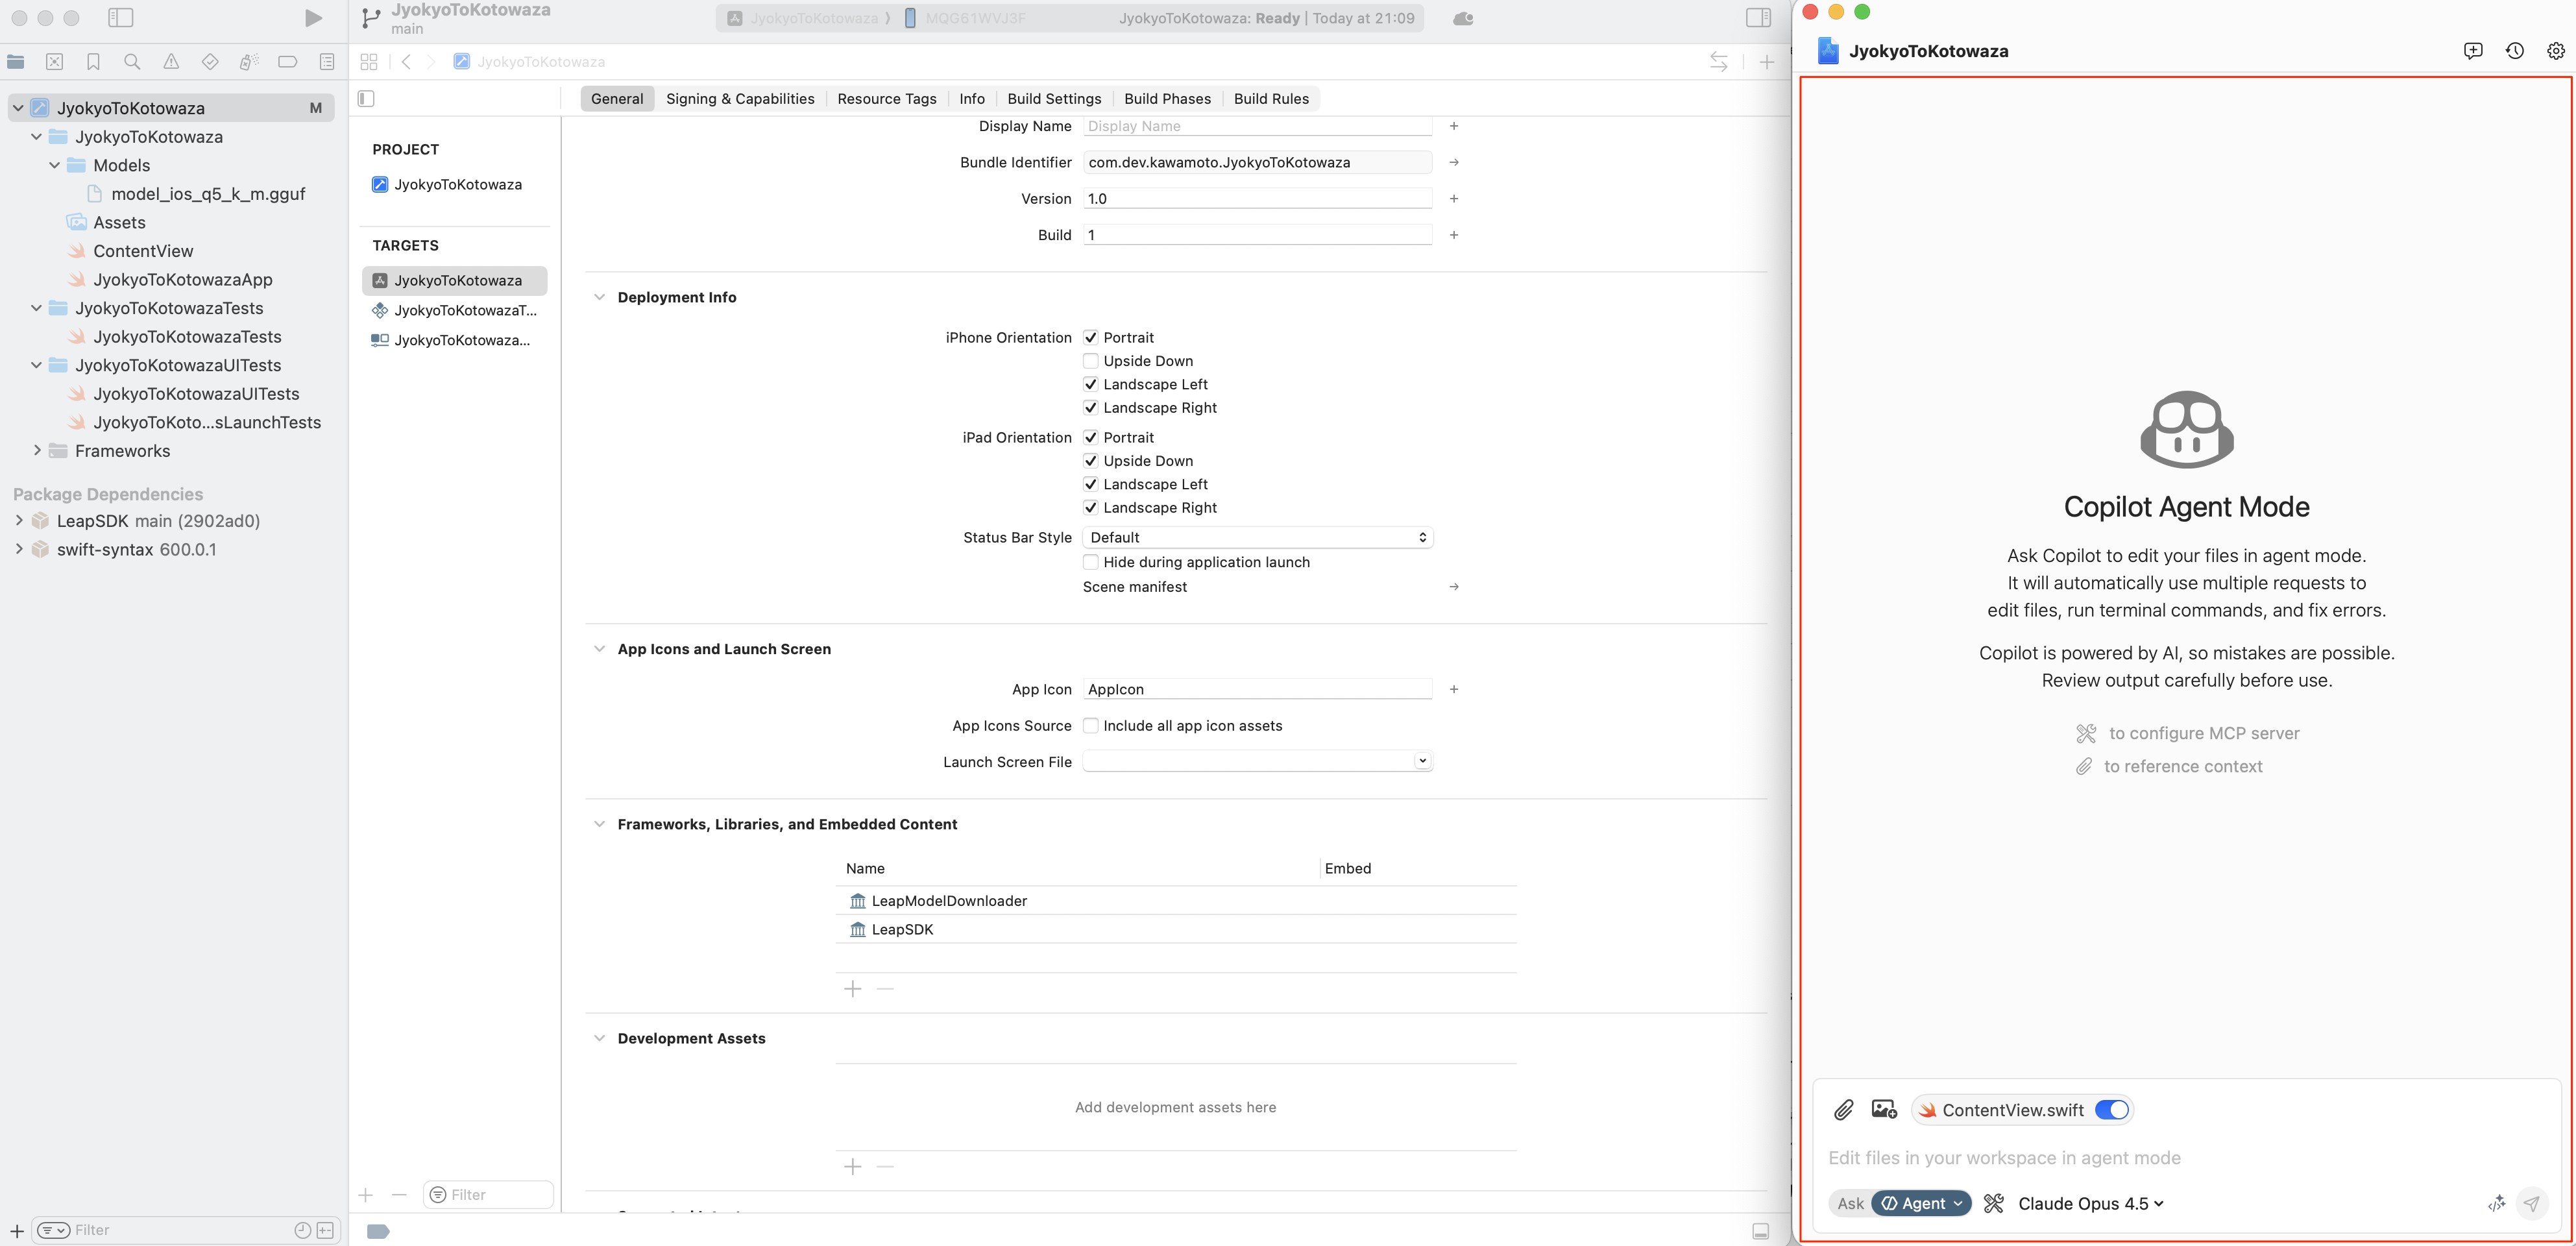2576x1246 pixels.
Task: Click MCP tools configure icon beside Agent
Action: (1994, 1203)
